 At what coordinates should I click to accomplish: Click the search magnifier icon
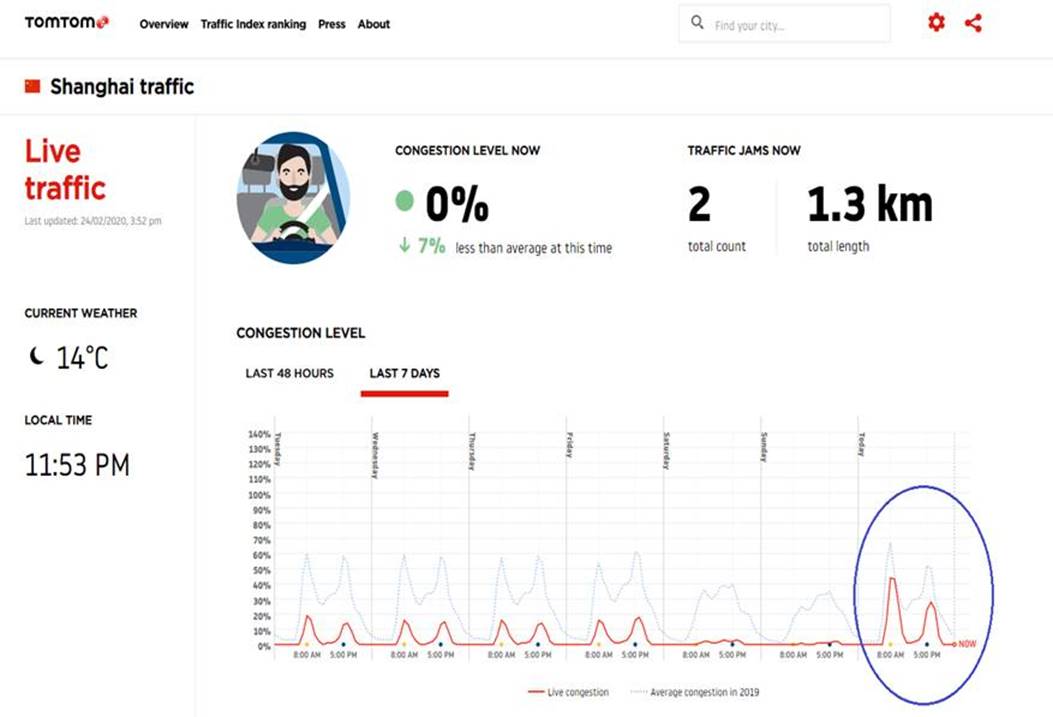tap(697, 23)
